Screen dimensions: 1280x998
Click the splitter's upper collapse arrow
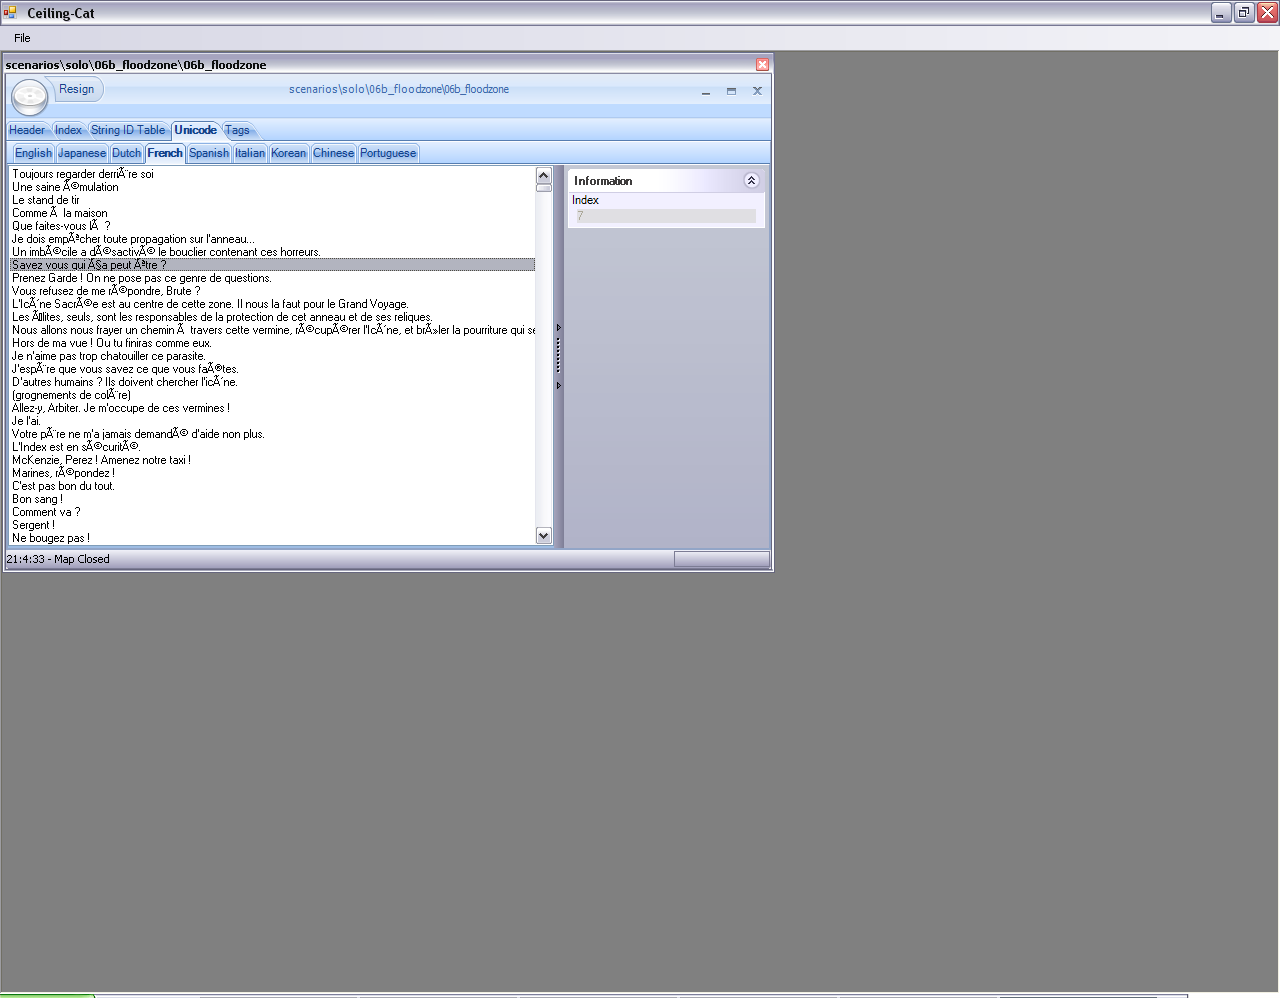pyautogui.click(x=559, y=328)
